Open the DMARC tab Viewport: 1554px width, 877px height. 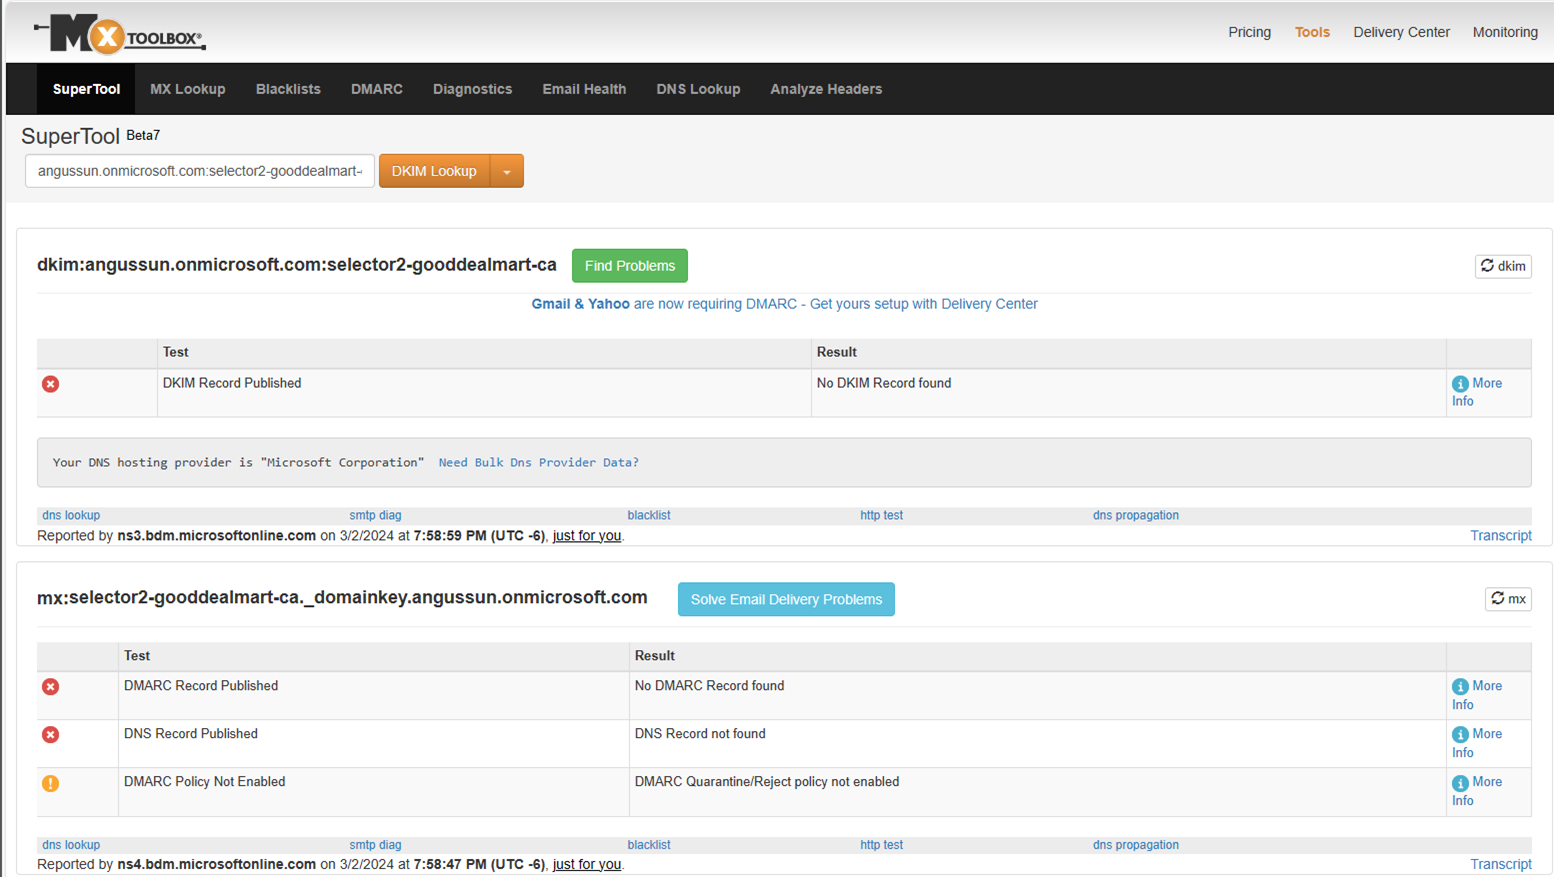[x=377, y=89]
